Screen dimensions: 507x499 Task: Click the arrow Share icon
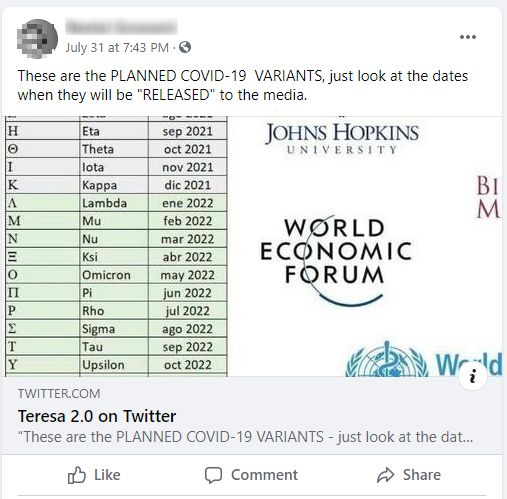coord(386,475)
